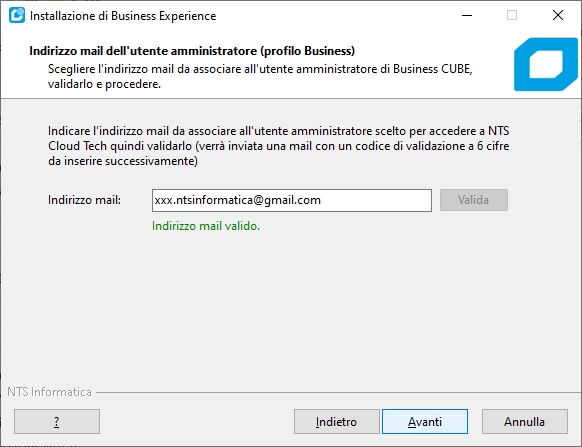Click the header divider line under the banner

point(291,98)
